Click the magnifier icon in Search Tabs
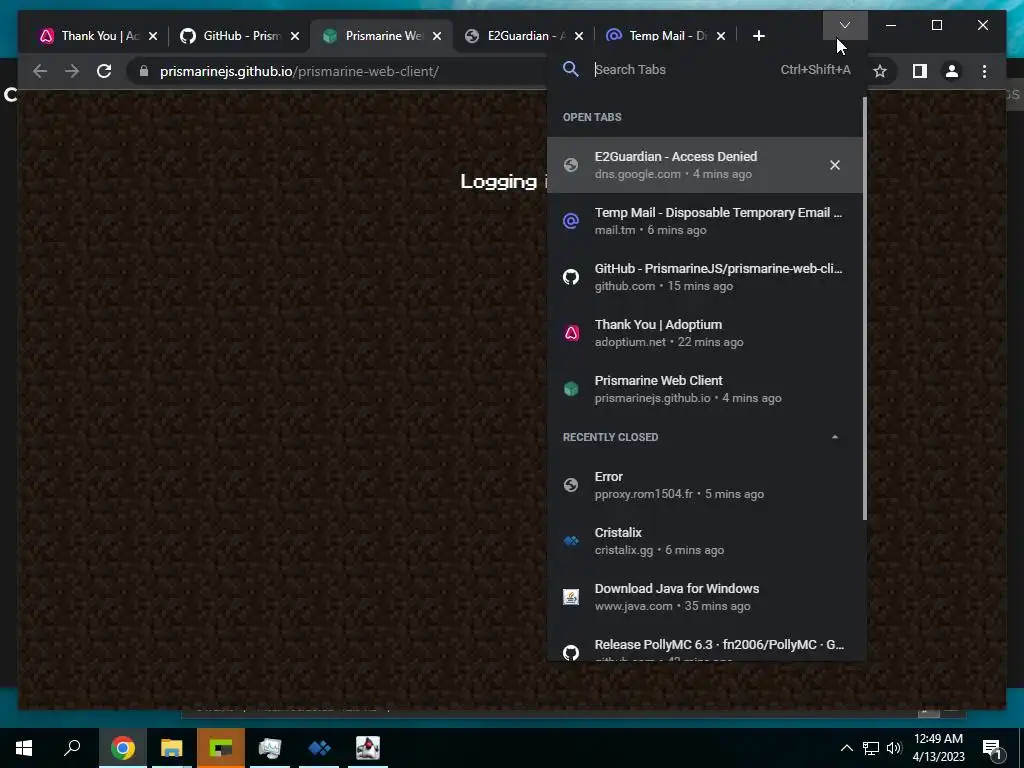 (570, 69)
